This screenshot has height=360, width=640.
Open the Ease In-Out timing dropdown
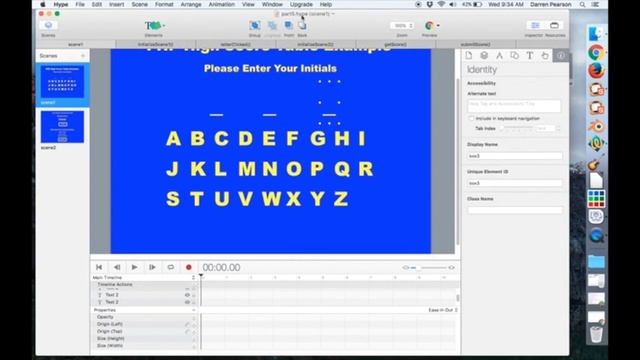[443, 310]
